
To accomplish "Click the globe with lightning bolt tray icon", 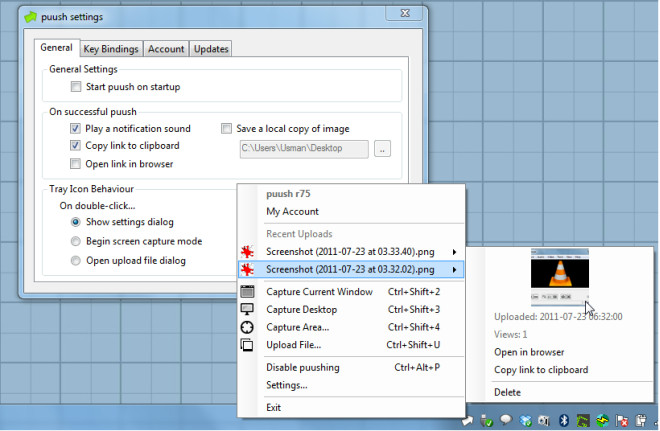I will [602, 420].
